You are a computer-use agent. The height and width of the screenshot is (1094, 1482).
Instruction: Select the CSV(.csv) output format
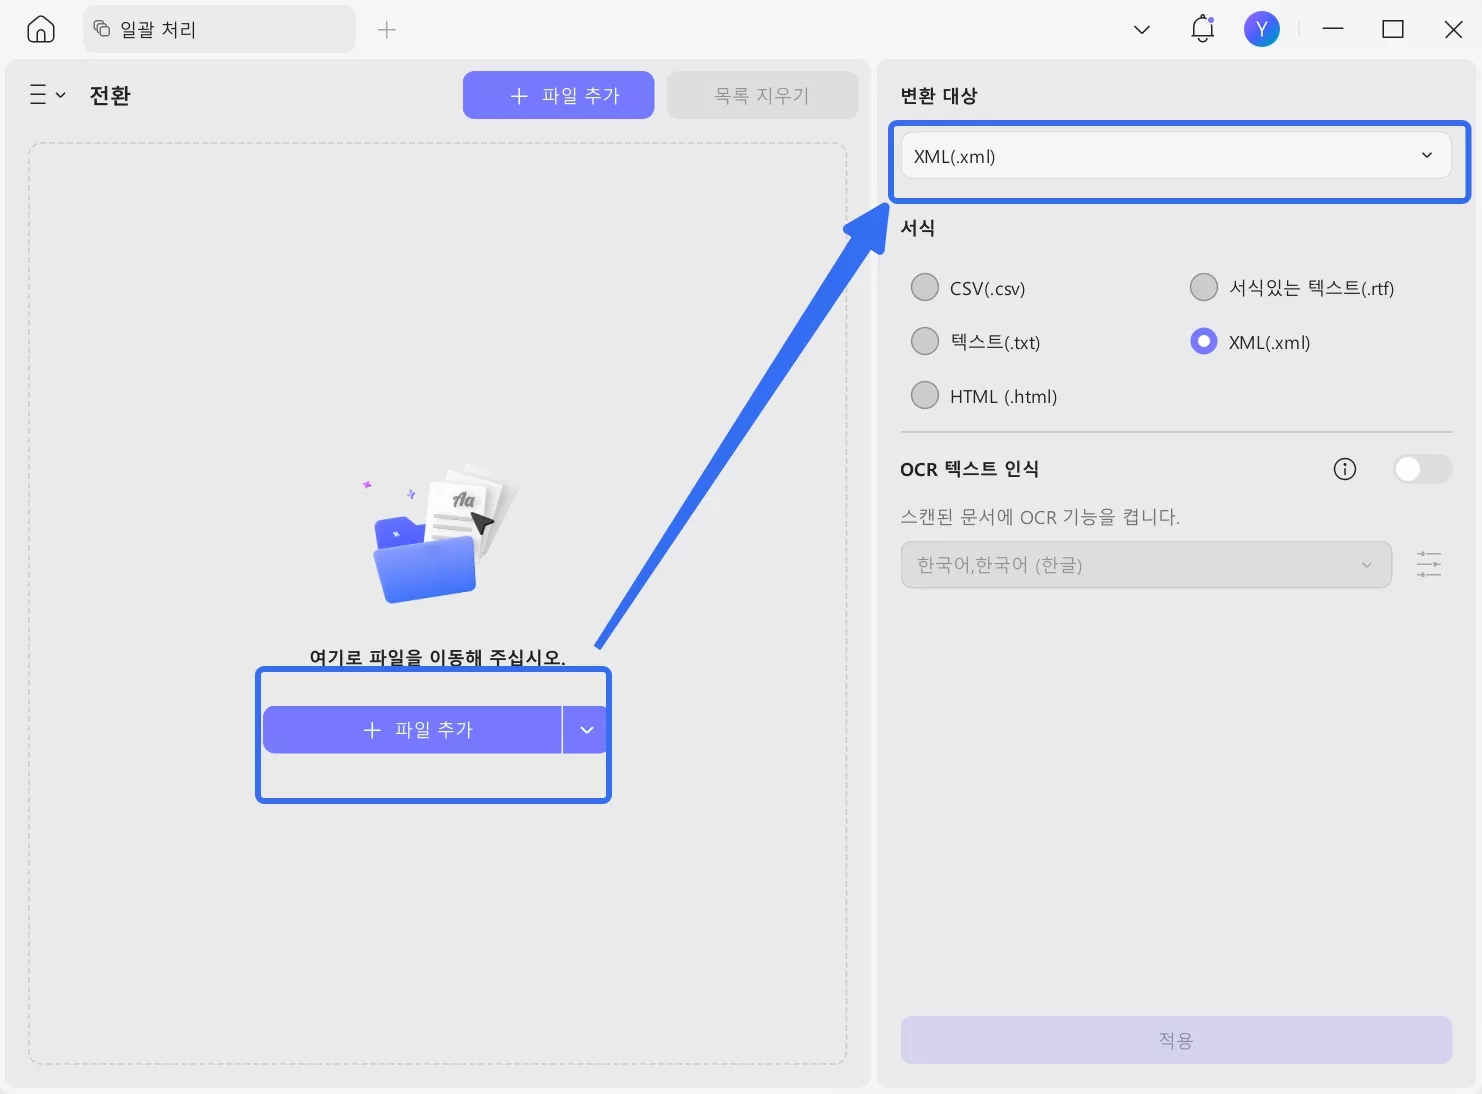(924, 287)
